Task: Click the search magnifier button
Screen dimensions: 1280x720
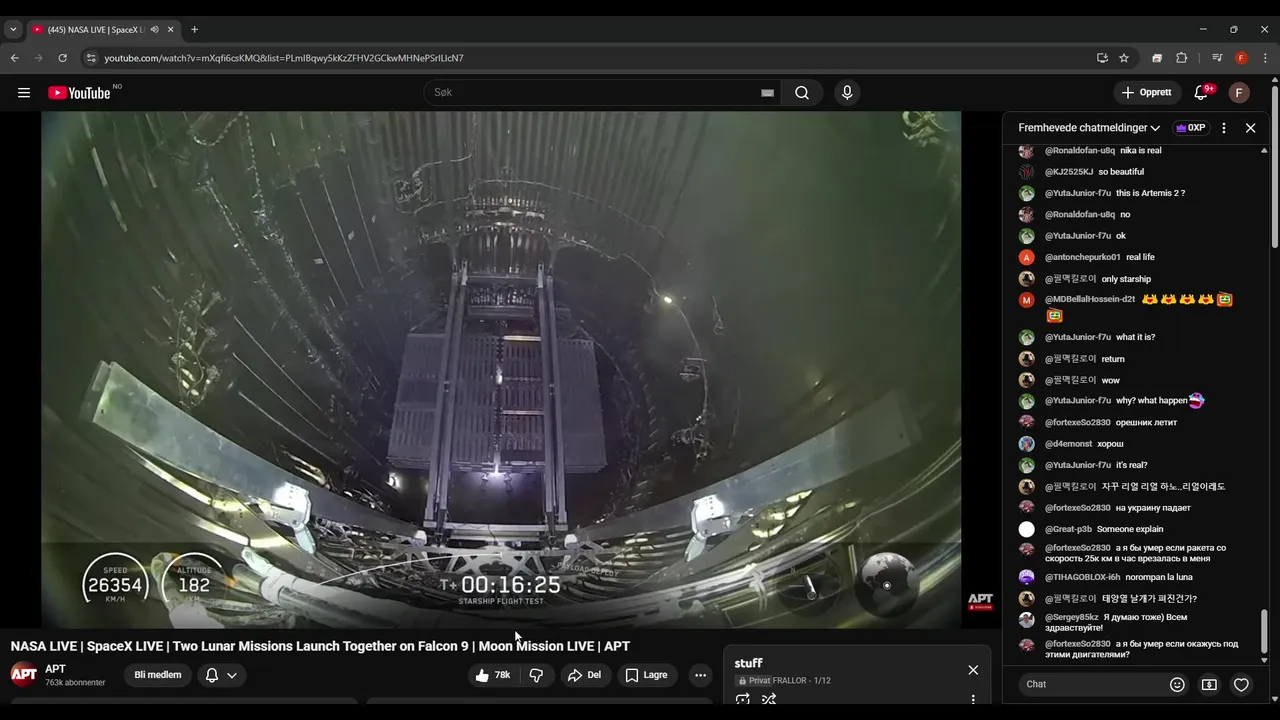Action: pos(802,93)
